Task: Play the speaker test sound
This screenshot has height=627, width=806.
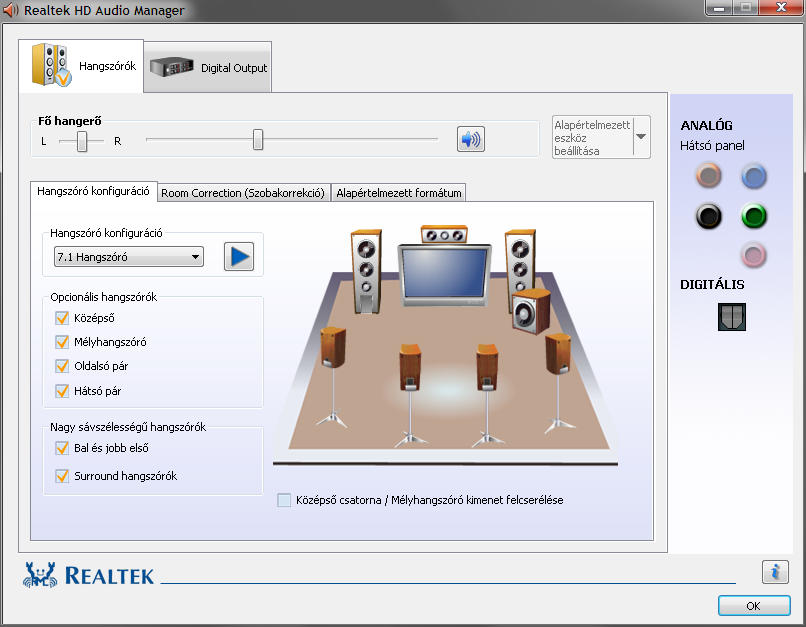Action: (x=239, y=256)
